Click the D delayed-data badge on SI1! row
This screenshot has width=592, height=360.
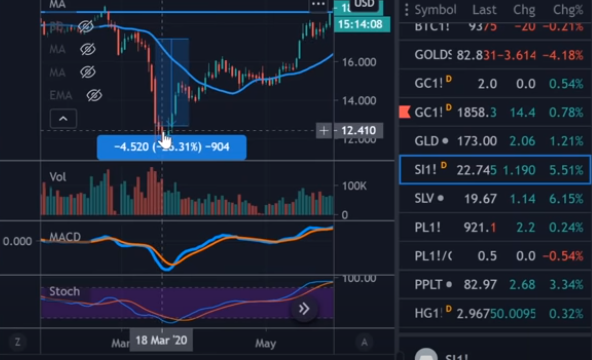coord(444,165)
